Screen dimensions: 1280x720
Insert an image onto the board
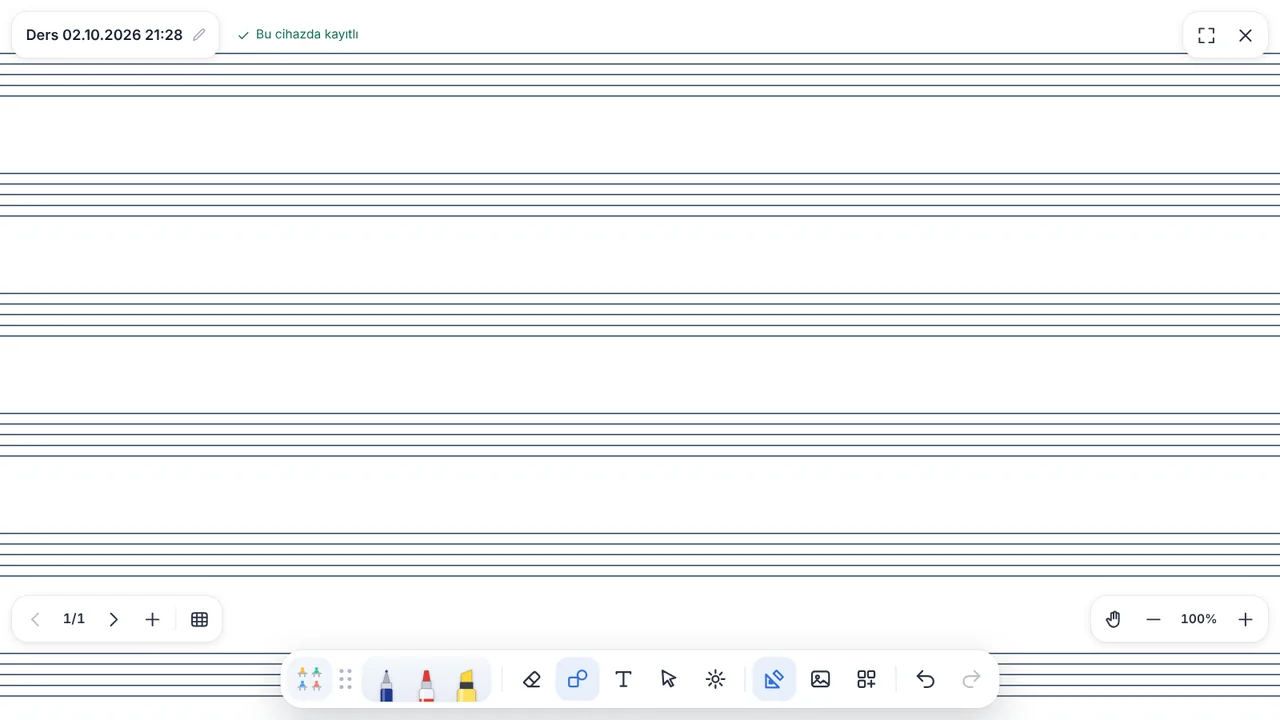(x=820, y=679)
